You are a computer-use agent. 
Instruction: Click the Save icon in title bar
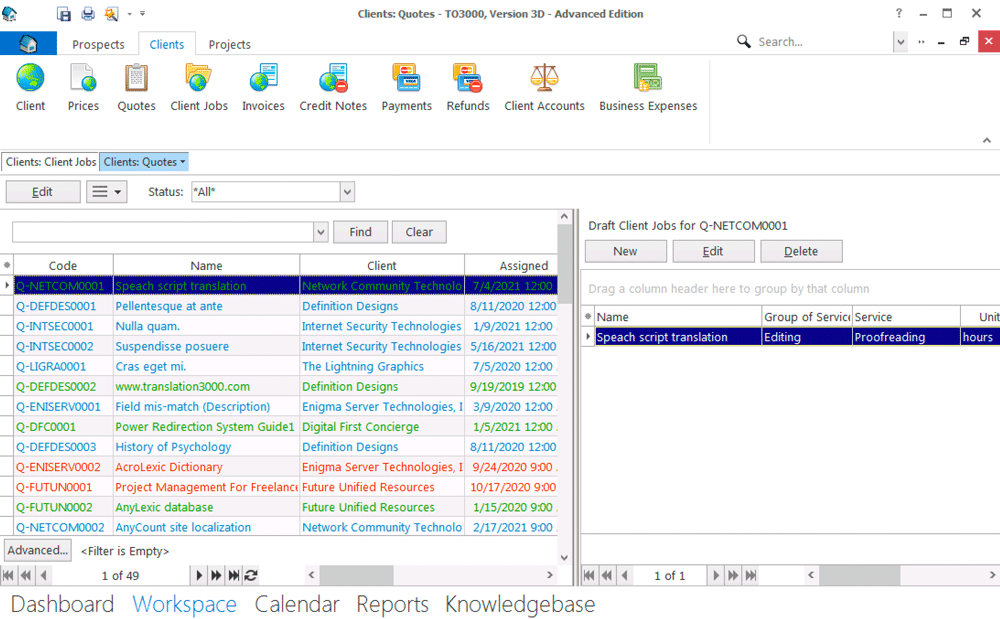click(64, 13)
